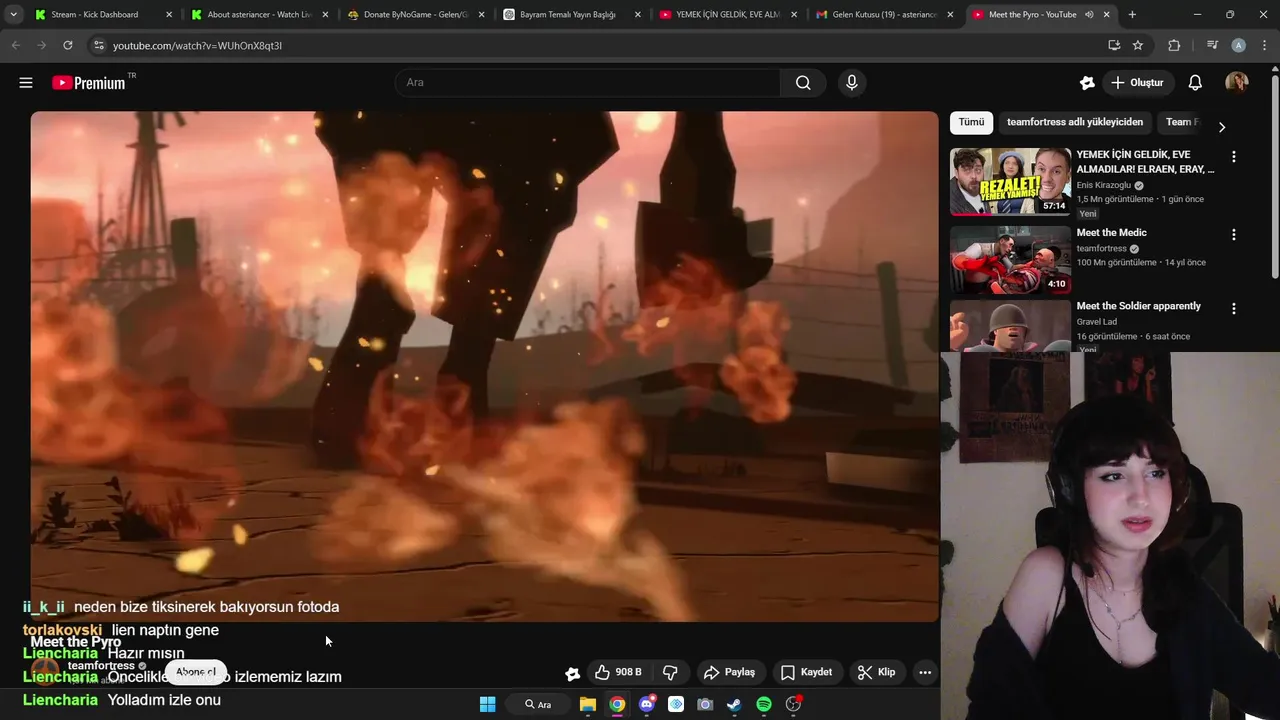
Task: Show more filter chips with right chevron
Action: (x=1221, y=127)
